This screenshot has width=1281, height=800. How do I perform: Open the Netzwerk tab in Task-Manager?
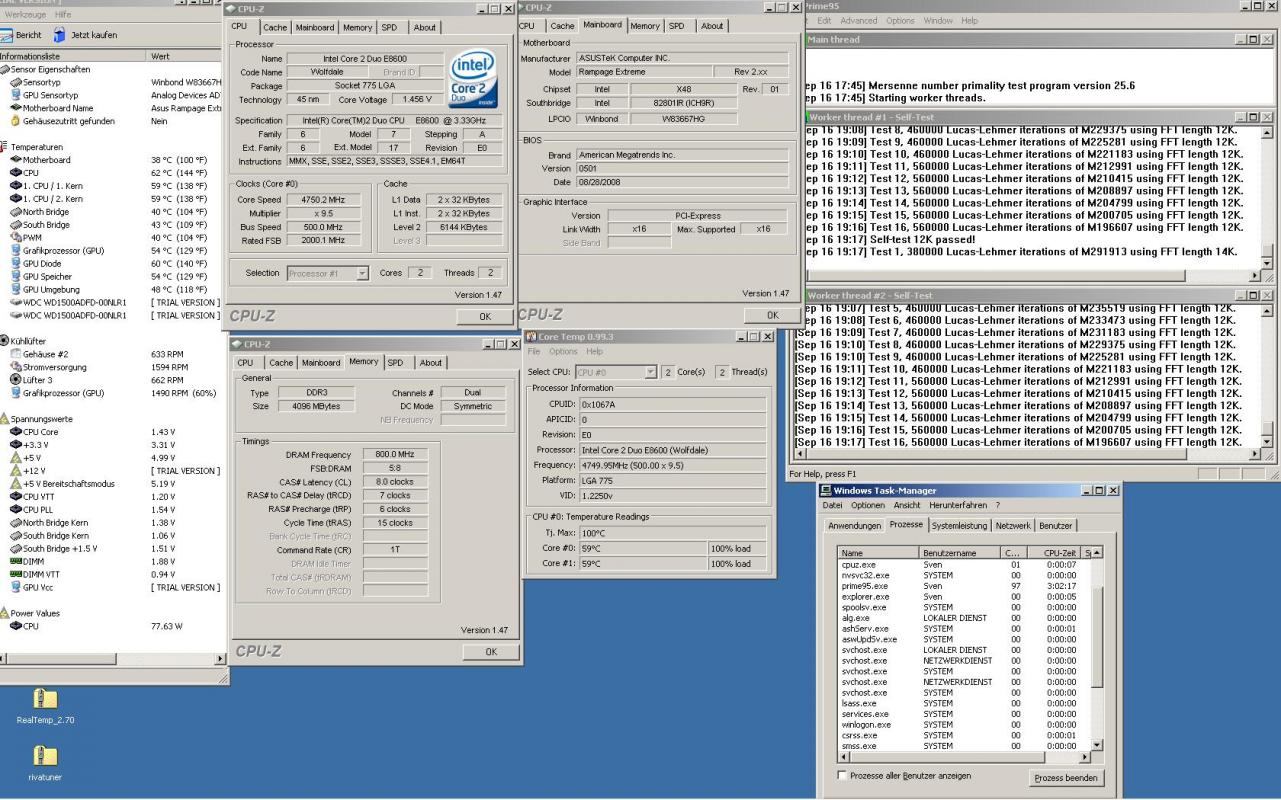pos(1012,525)
